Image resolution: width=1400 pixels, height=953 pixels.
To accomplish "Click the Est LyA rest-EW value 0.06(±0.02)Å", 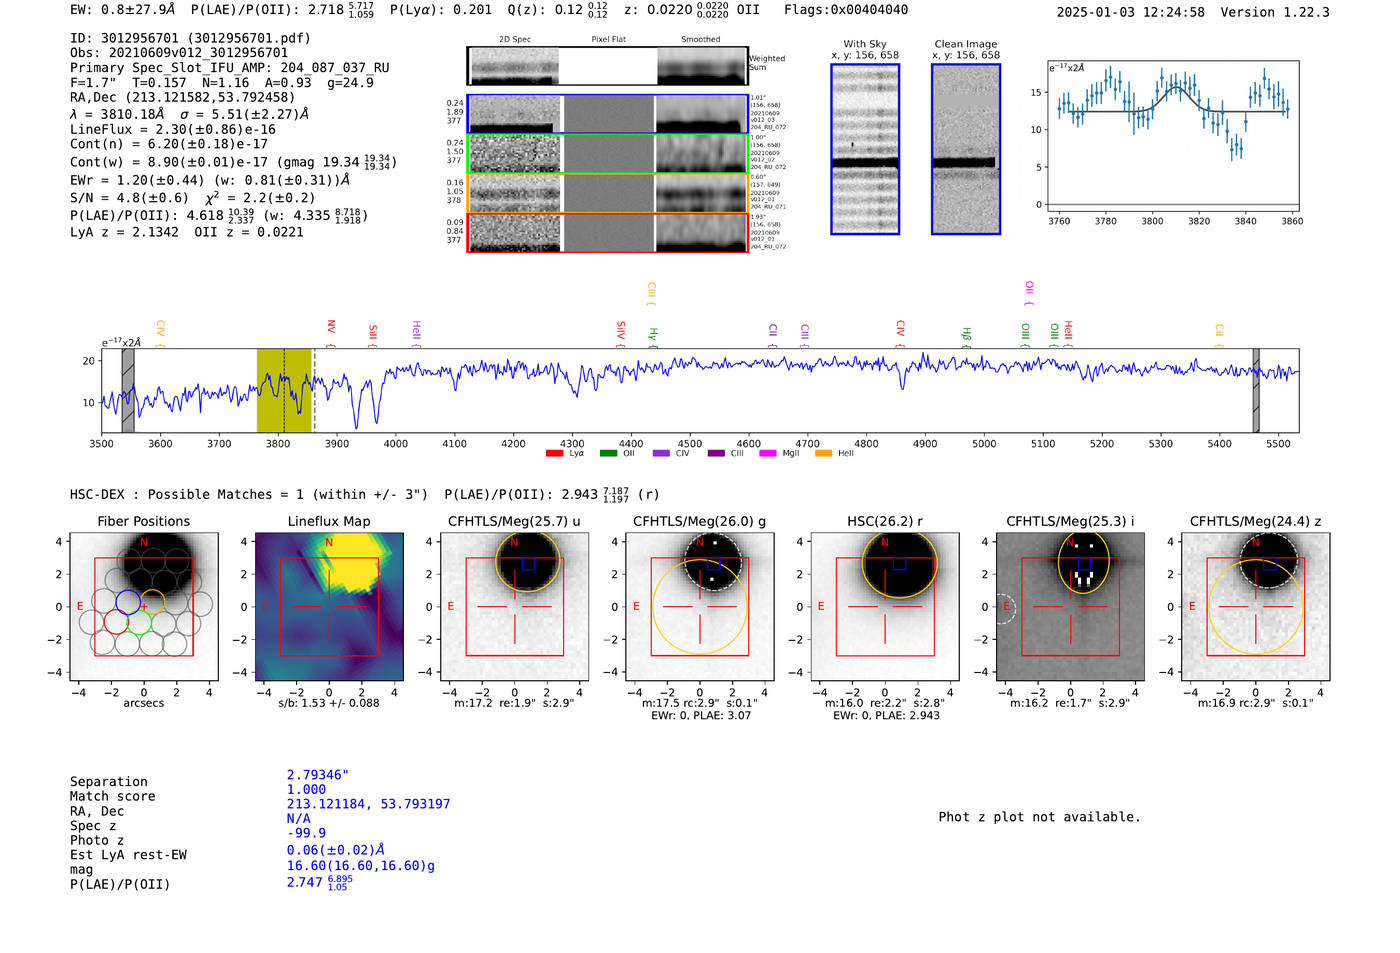I will point(335,850).
